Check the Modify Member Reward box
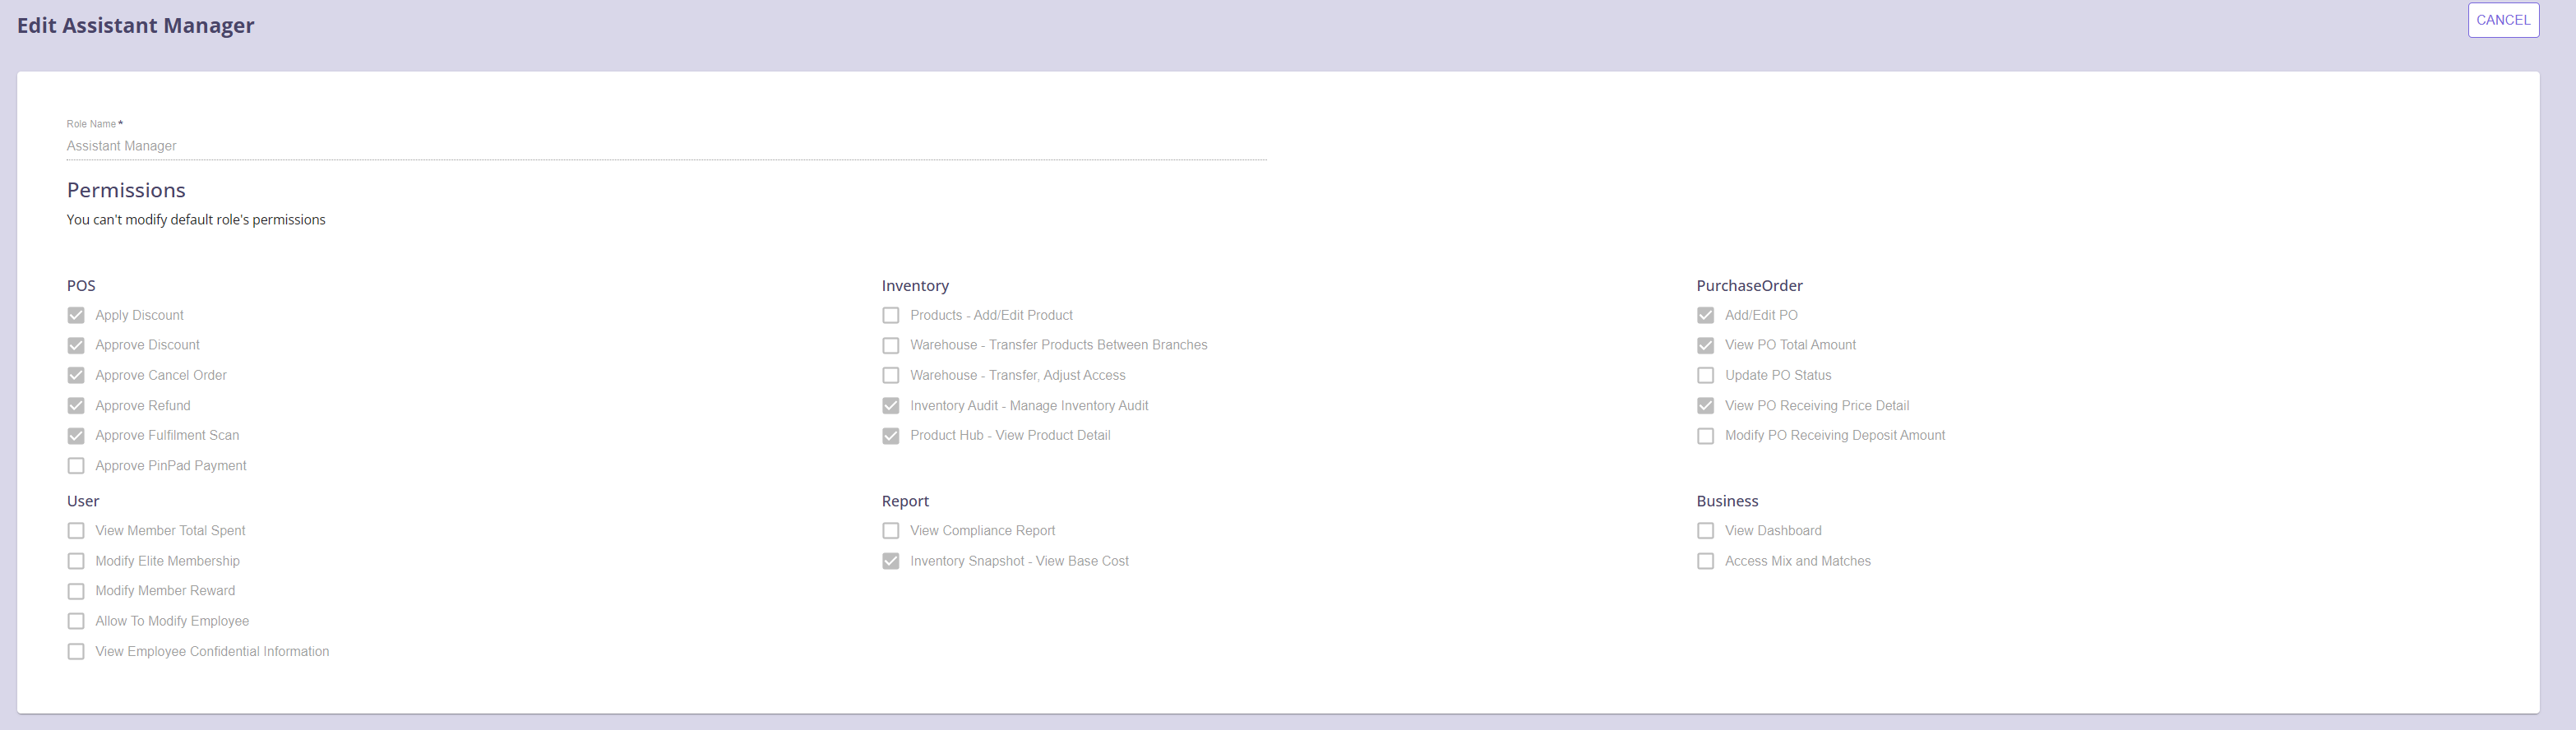Image resolution: width=2576 pixels, height=730 pixels. coord(76,591)
